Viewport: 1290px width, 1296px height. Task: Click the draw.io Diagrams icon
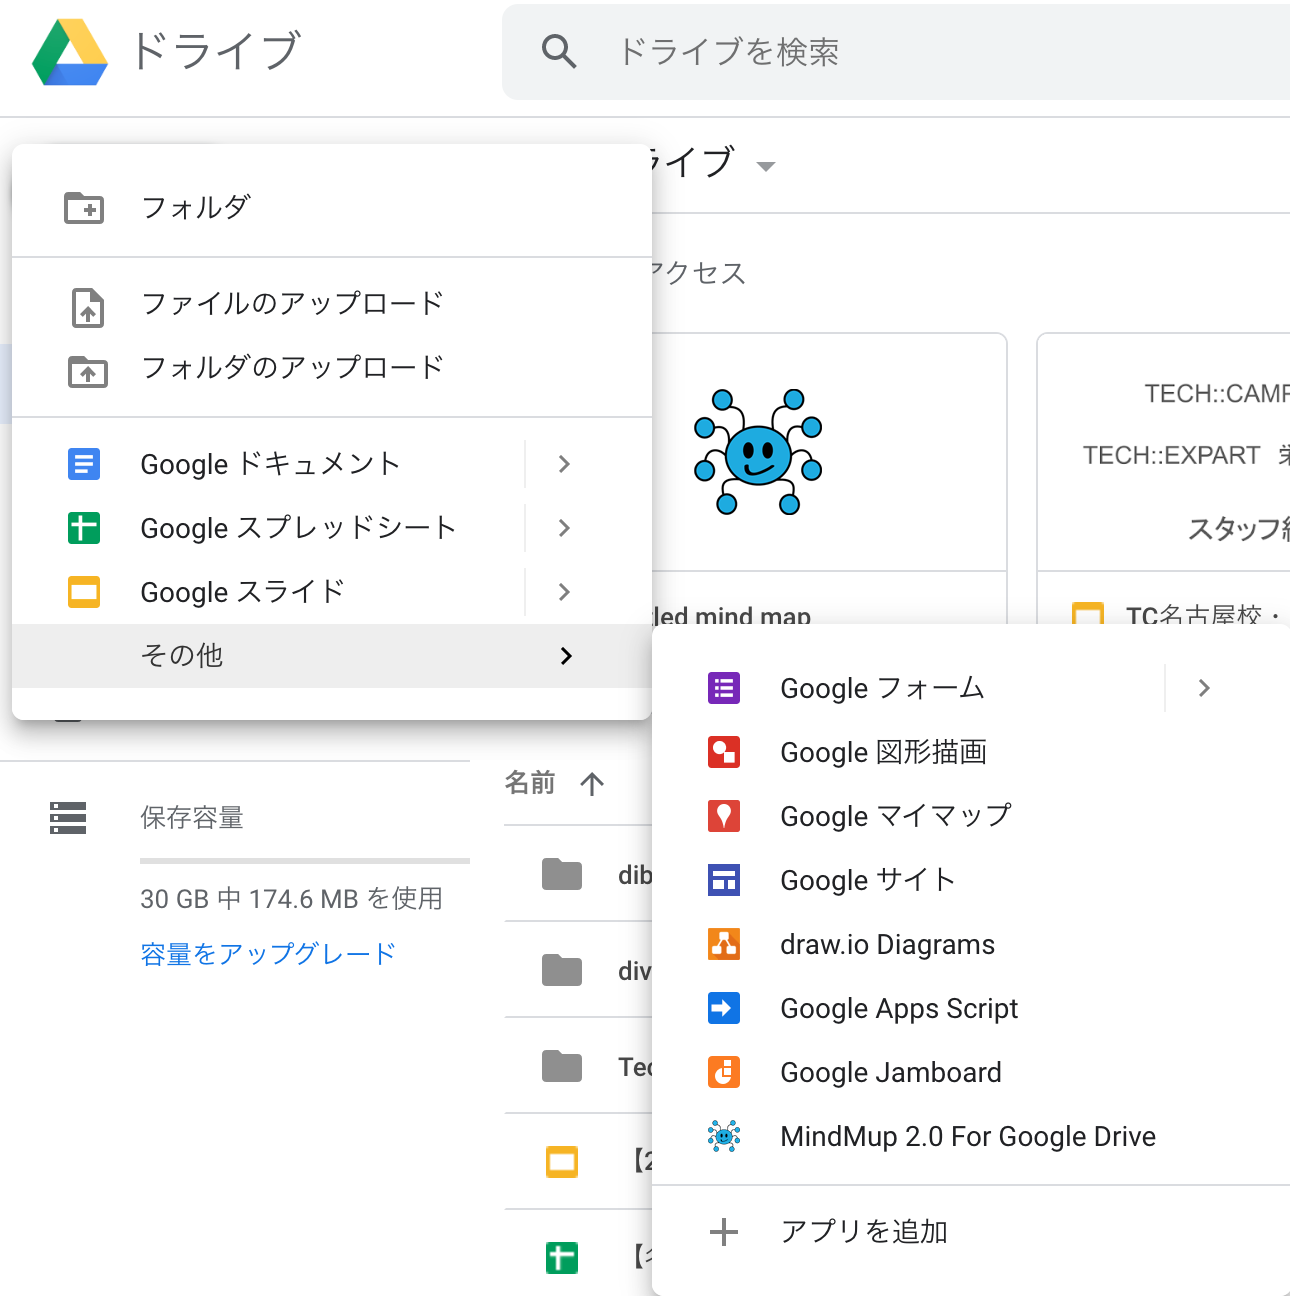click(724, 944)
